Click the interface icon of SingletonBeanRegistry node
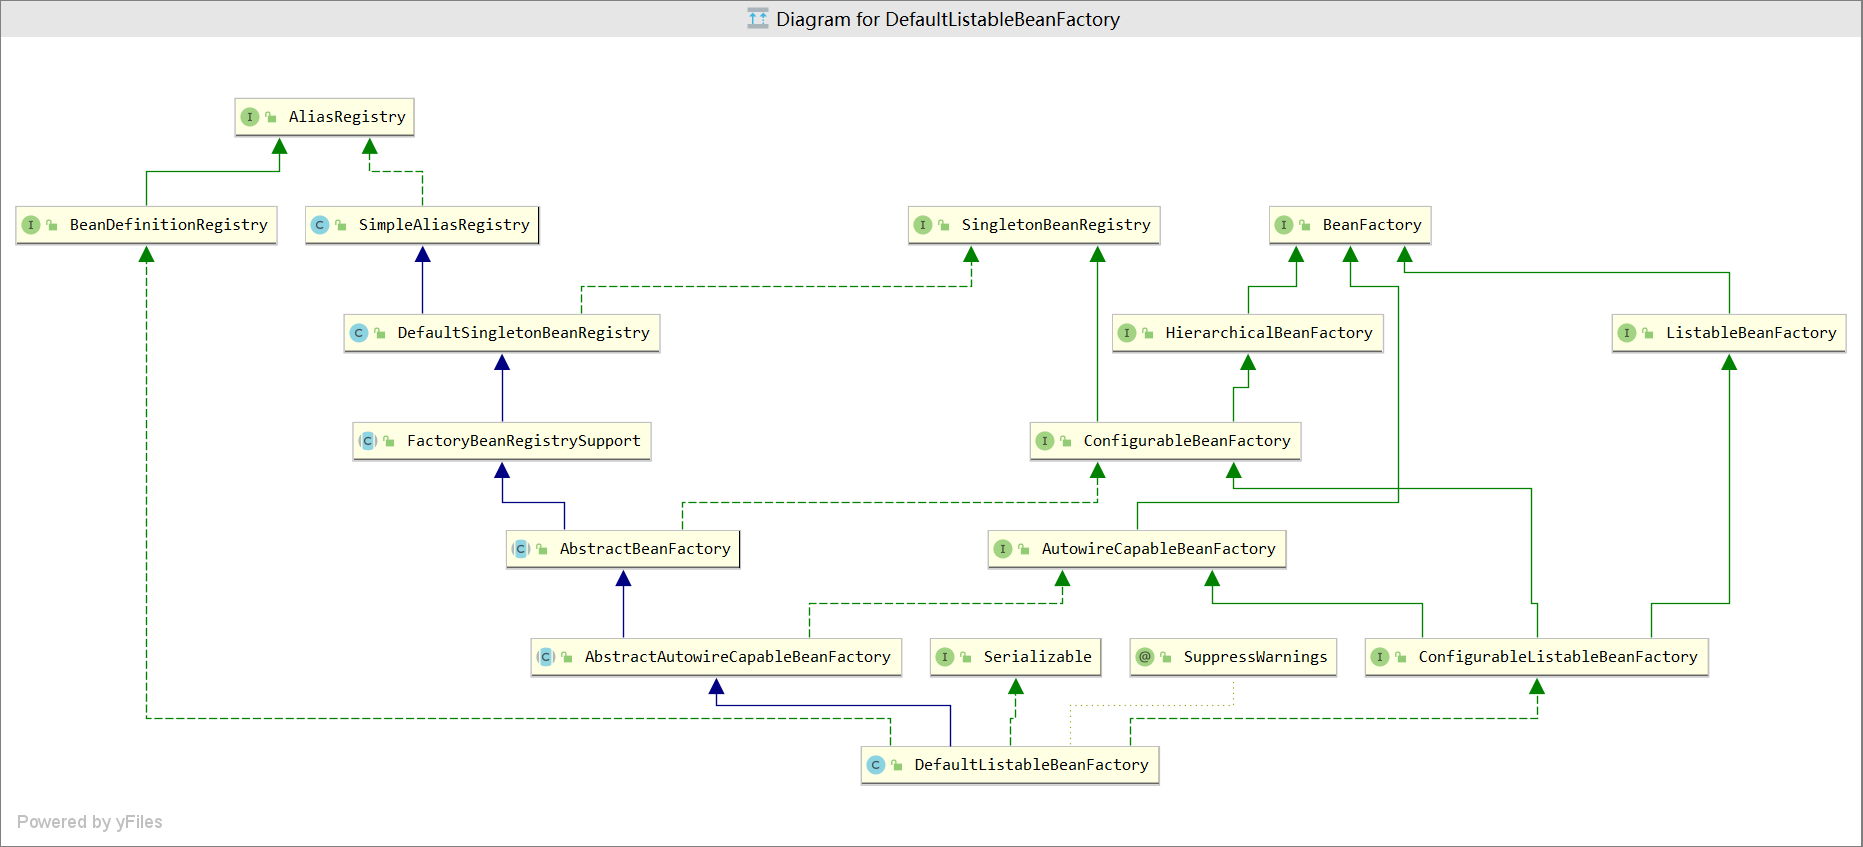This screenshot has width=1863, height=847. [x=923, y=225]
